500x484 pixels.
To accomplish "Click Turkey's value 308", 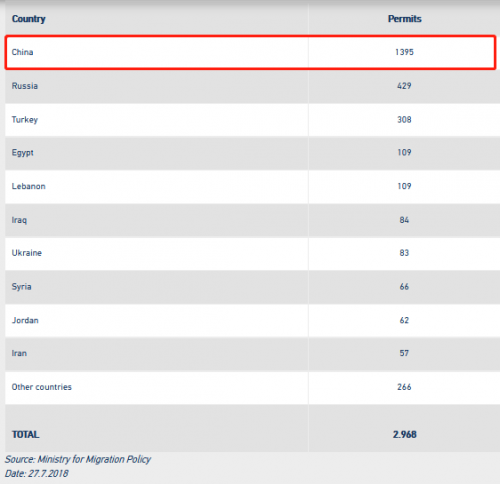I will pyautogui.click(x=404, y=120).
